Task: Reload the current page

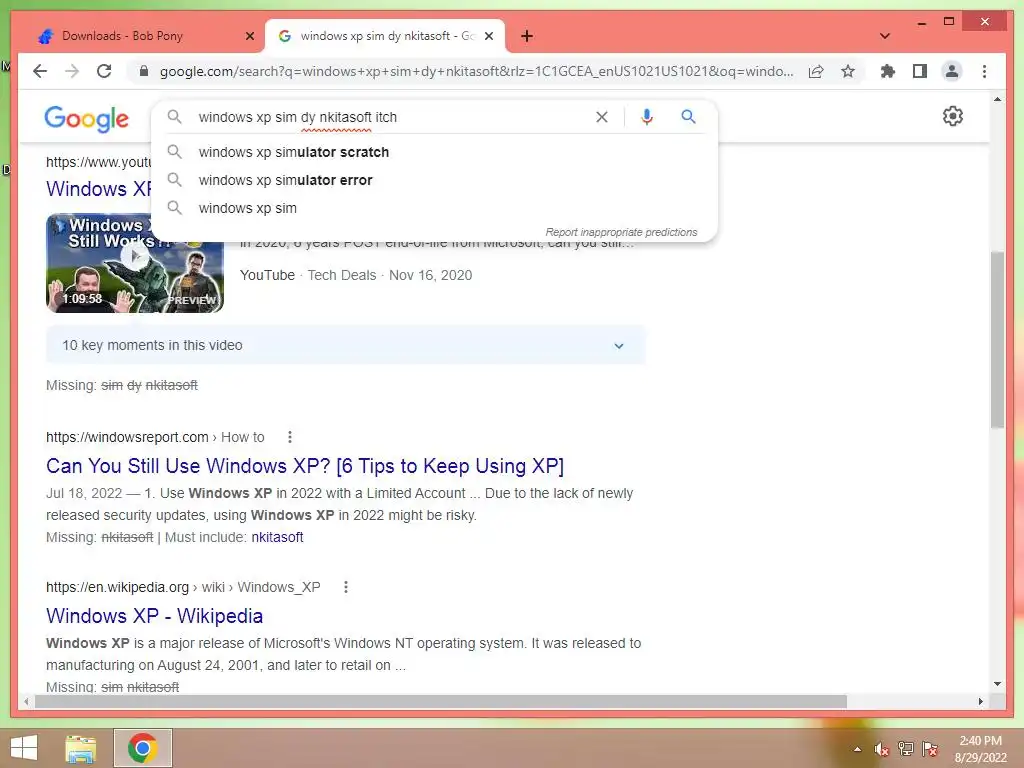Action: coord(104,71)
